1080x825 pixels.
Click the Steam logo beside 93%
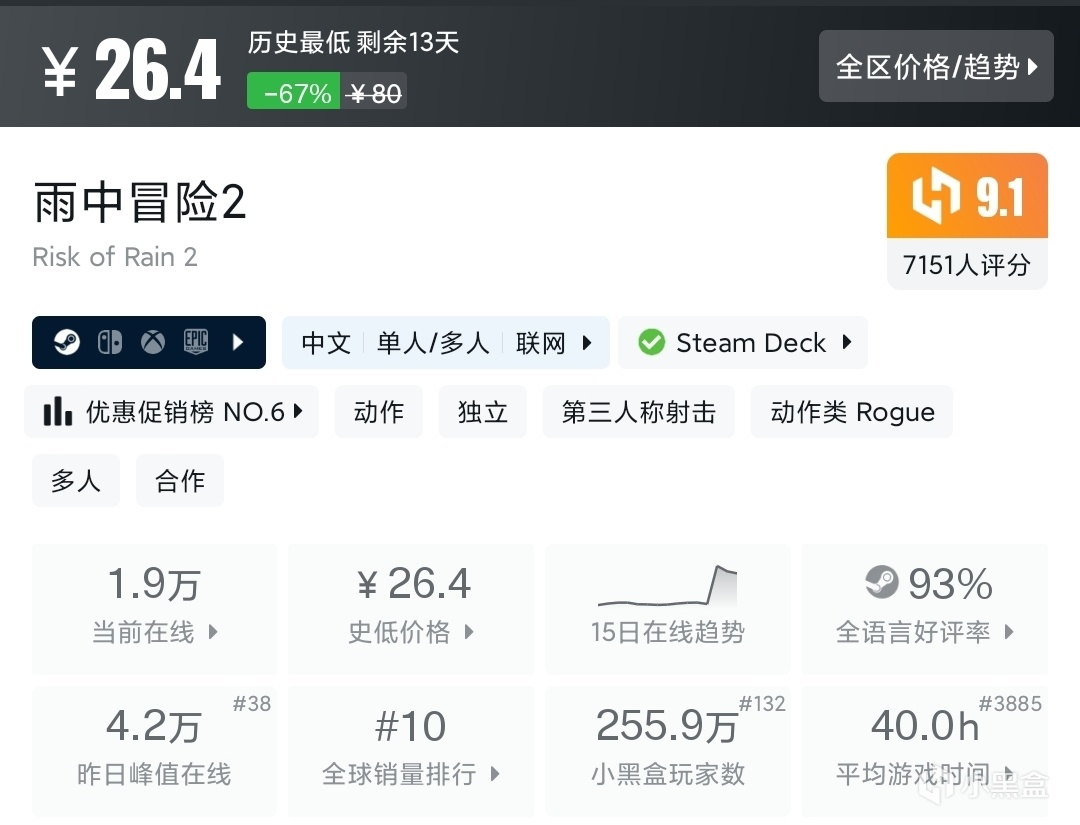pyautogui.click(x=881, y=582)
